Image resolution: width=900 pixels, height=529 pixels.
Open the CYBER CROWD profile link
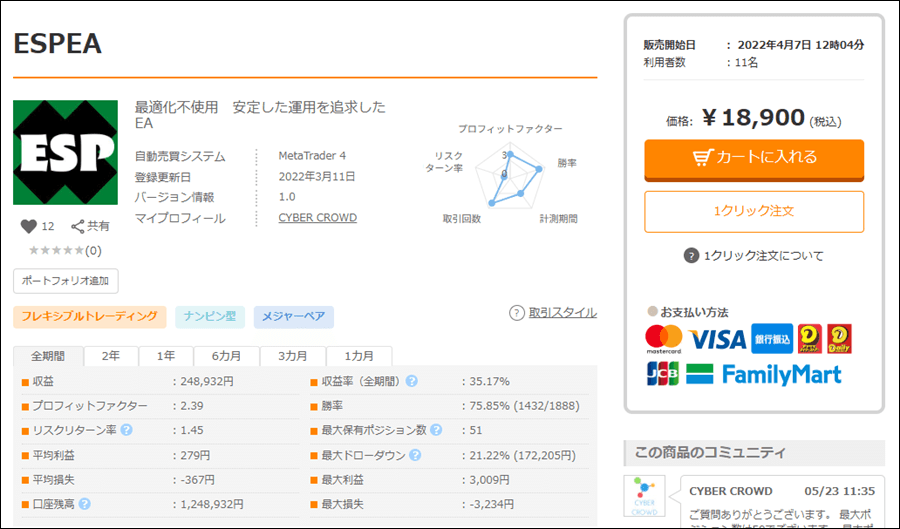[317, 218]
